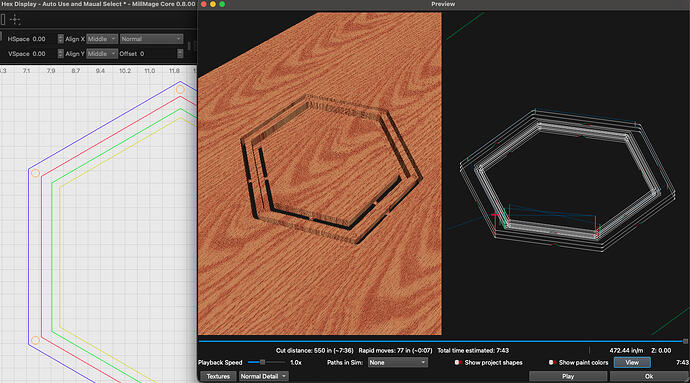Image resolution: width=690 pixels, height=383 pixels.
Task: Click the 11.0 ruler marking
Action: coord(150,70)
